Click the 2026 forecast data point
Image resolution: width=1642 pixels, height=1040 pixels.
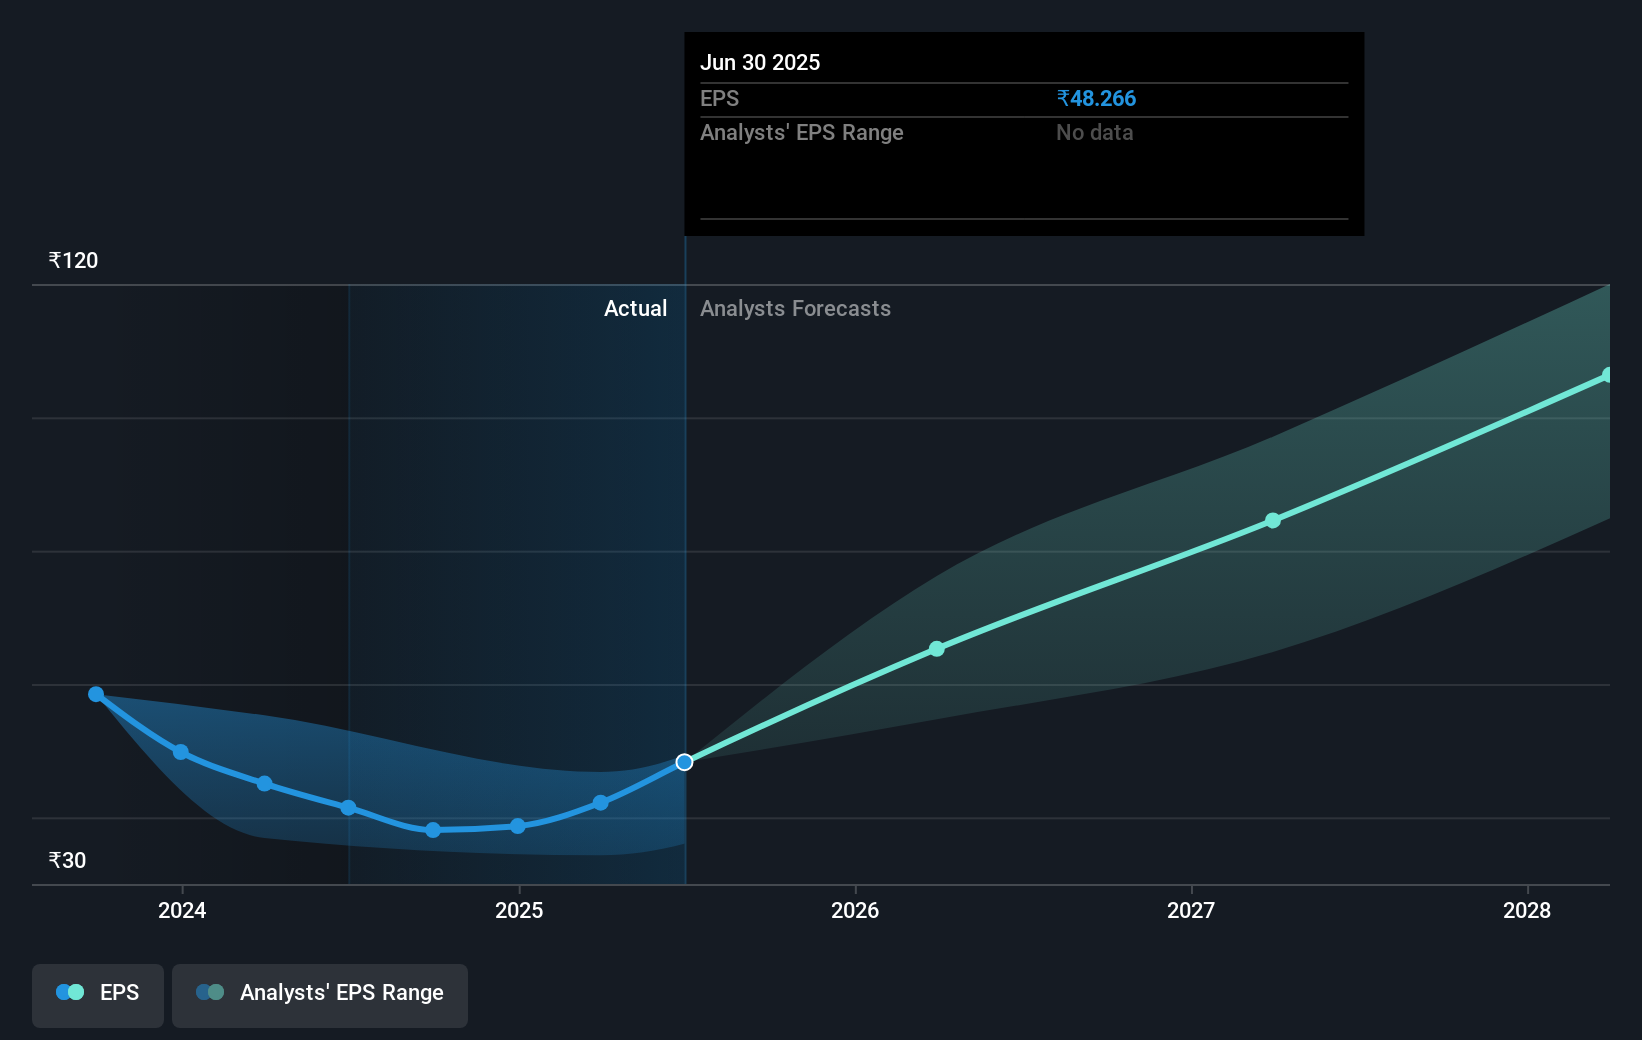click(936, 648)
